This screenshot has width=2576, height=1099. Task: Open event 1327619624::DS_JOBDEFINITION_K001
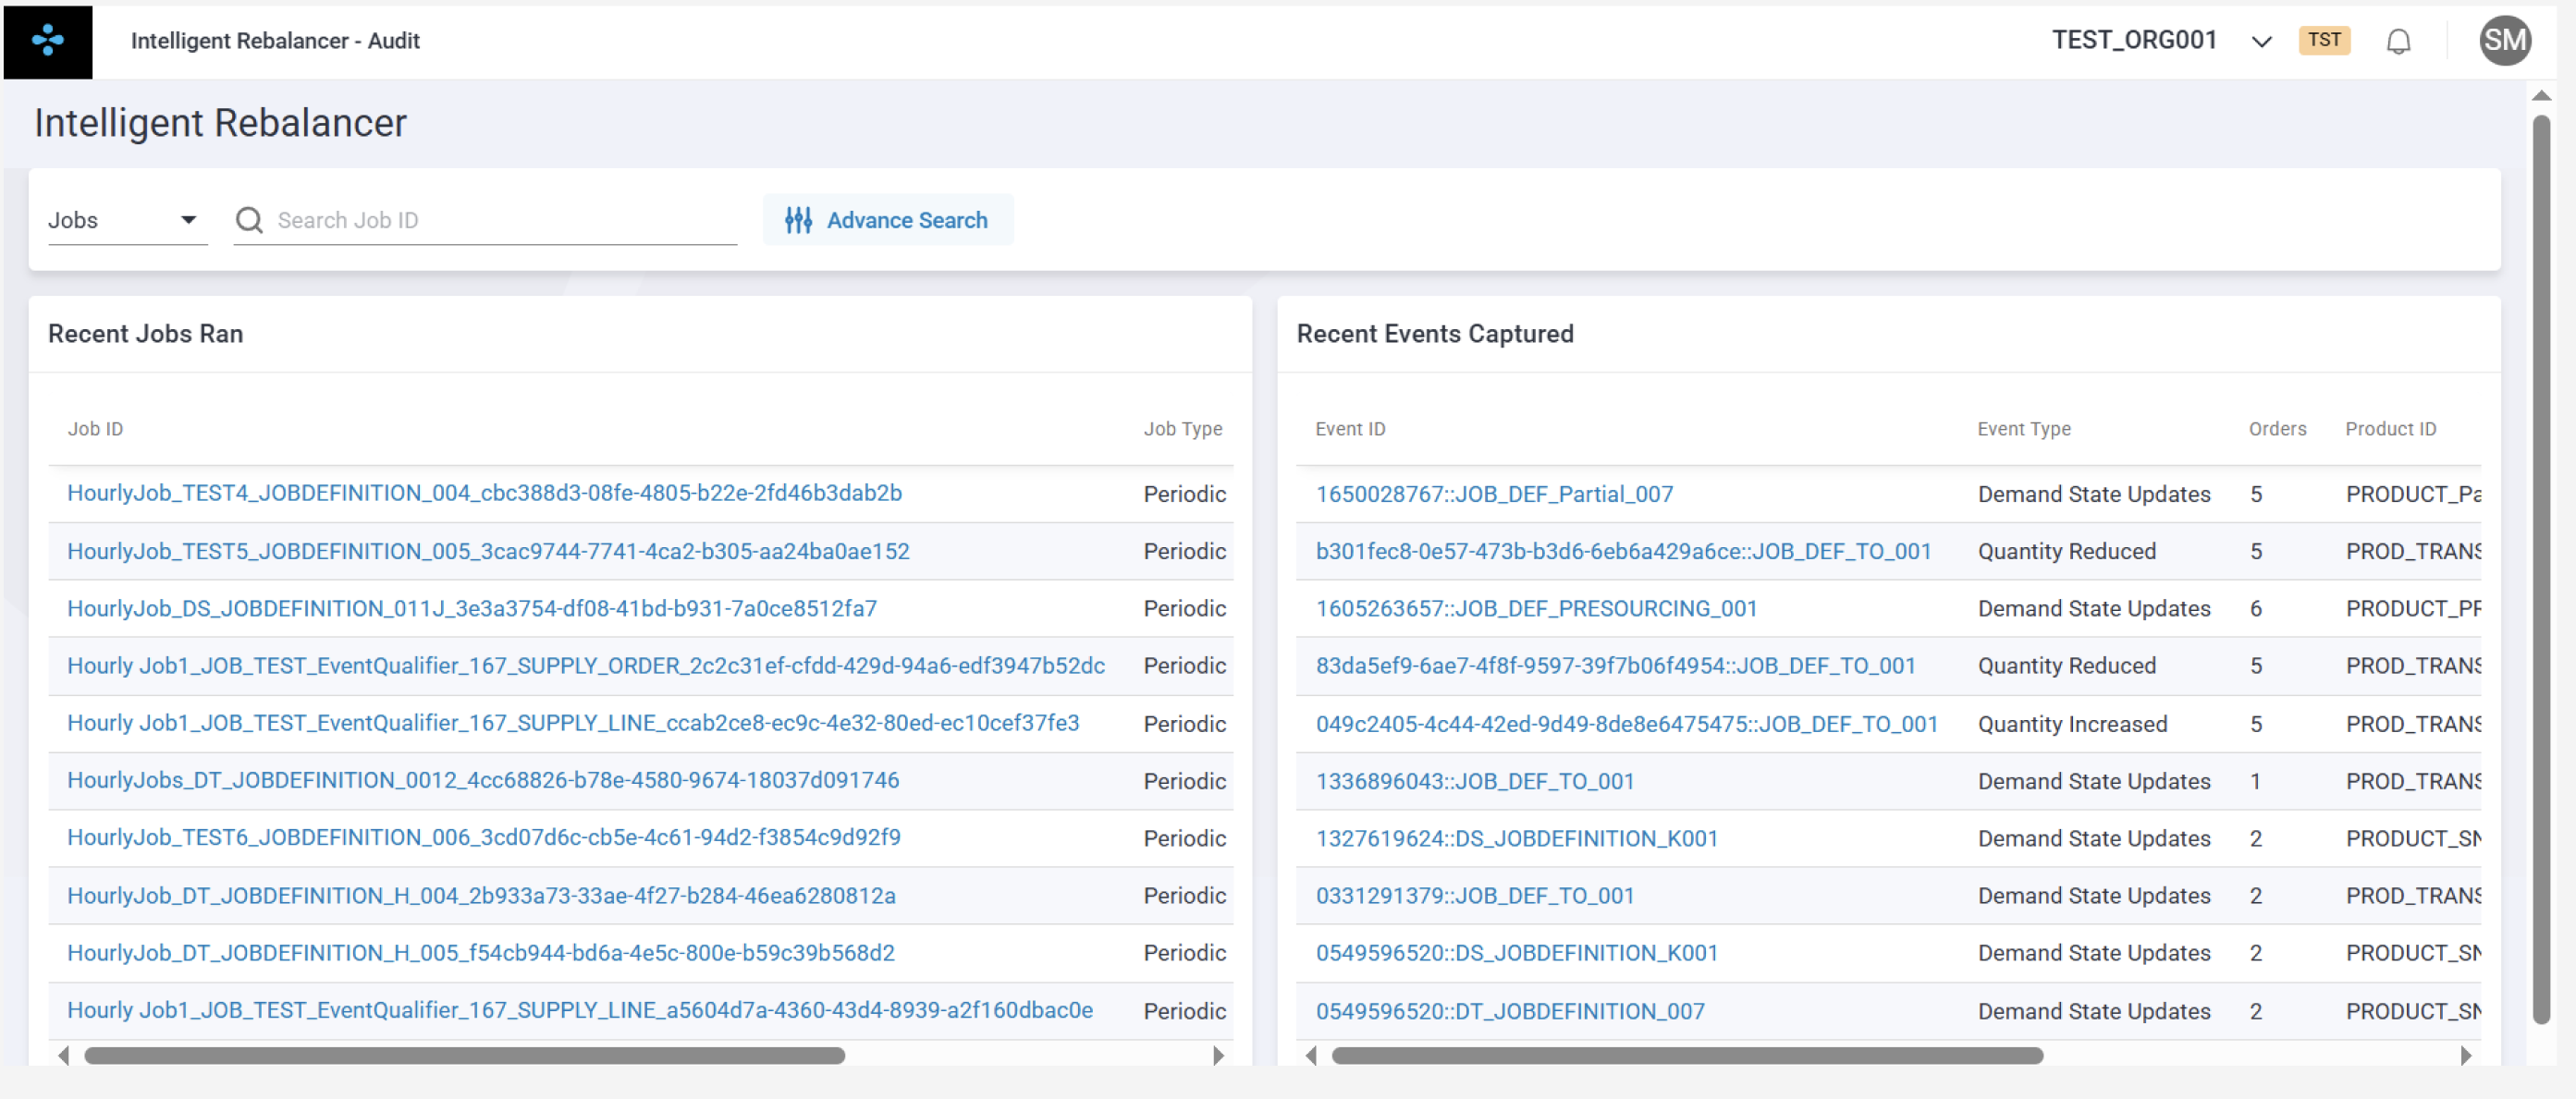[x=1517, y=838]
